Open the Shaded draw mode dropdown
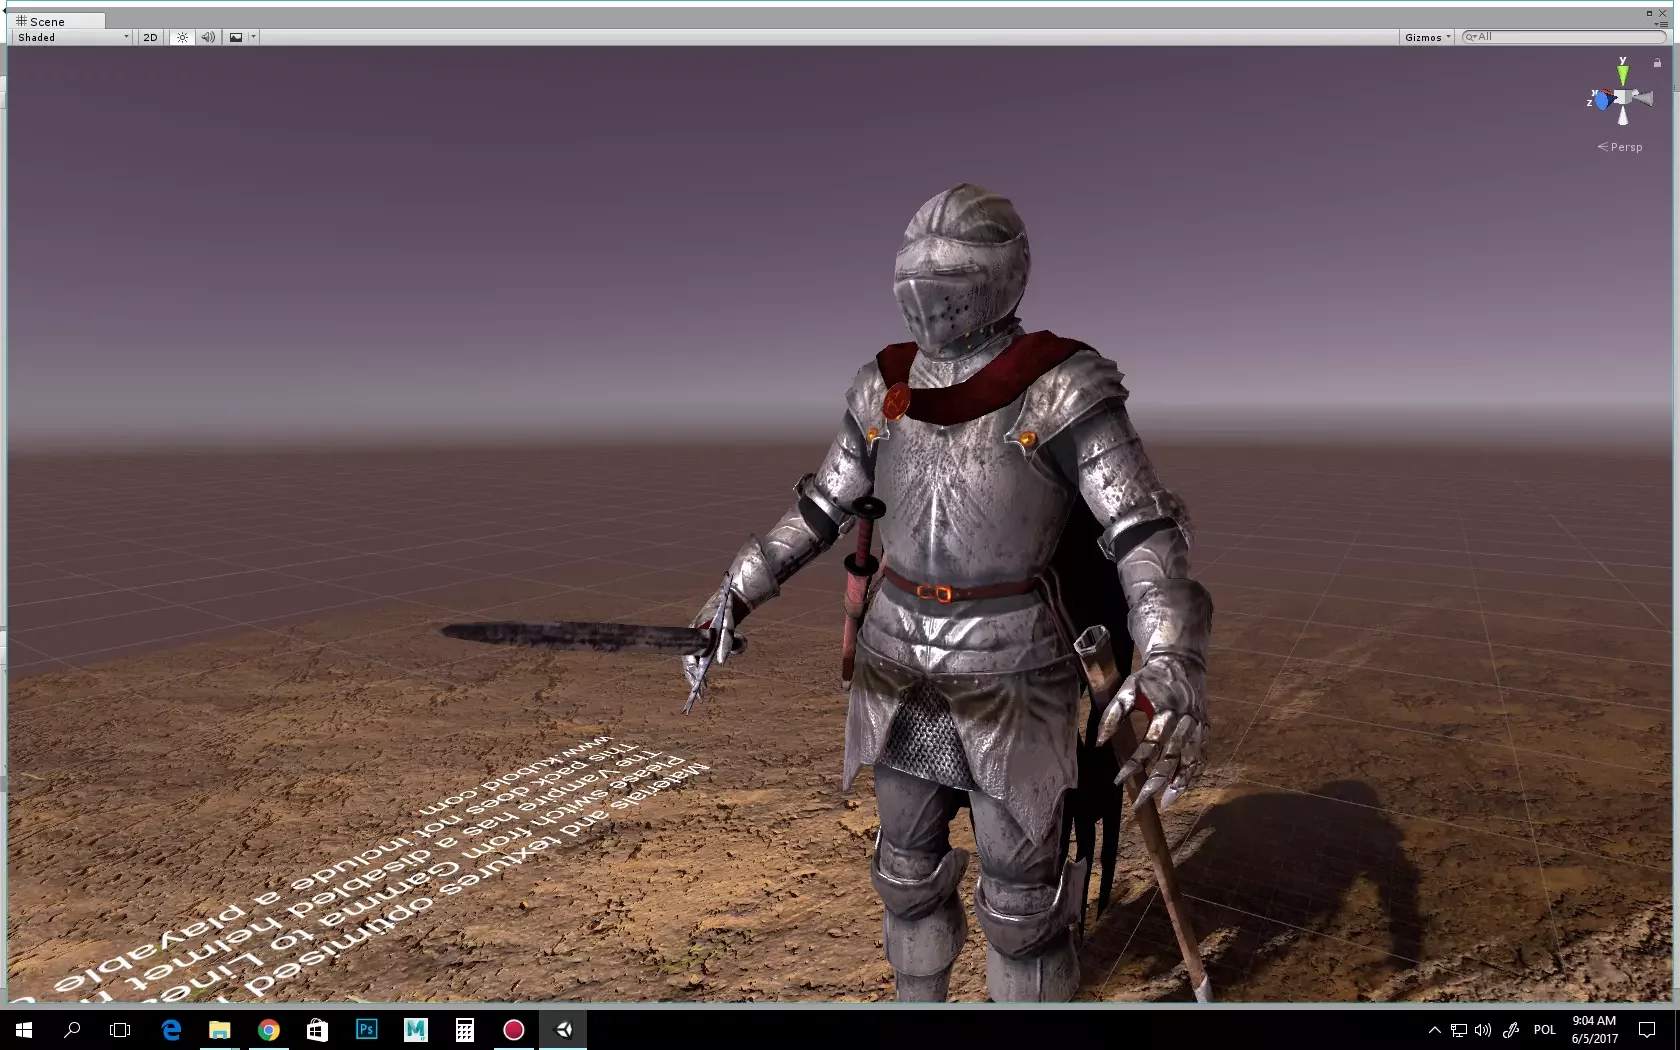 point(73,37)
